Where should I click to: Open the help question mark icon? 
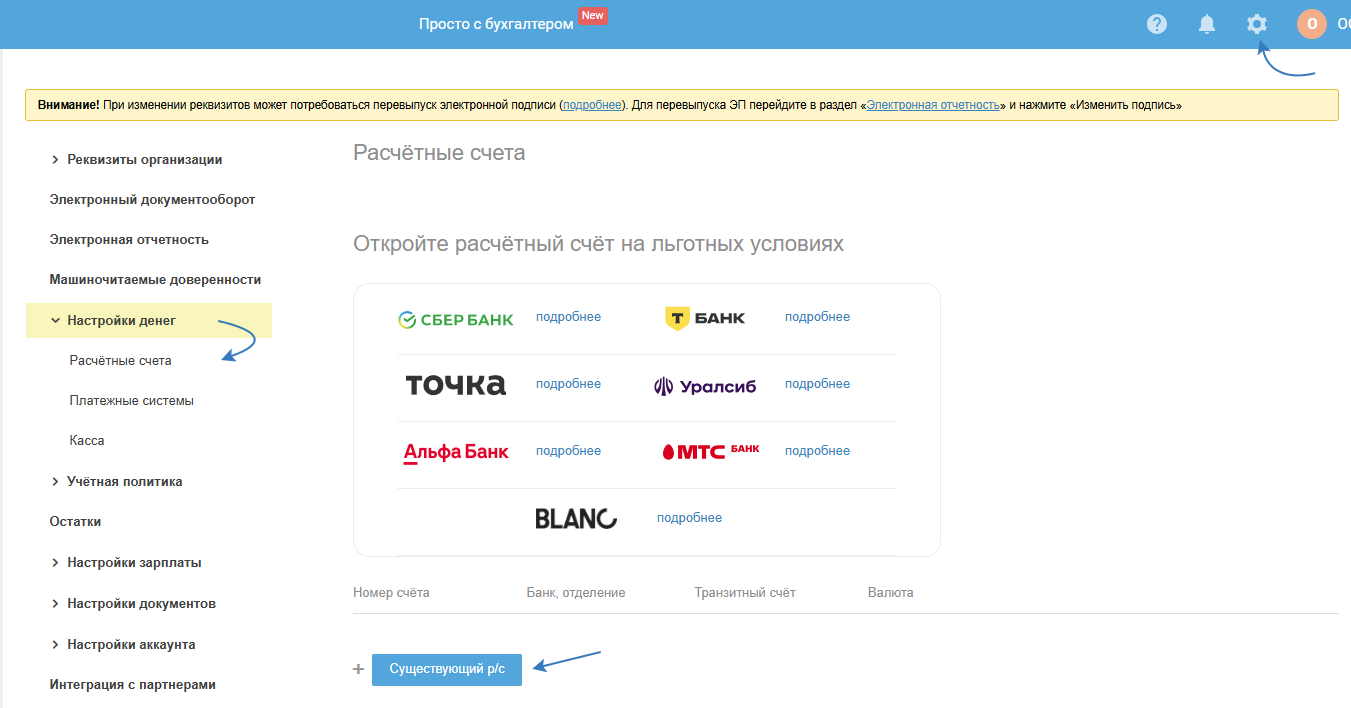pyautogui.click(x=1157, y=24)
